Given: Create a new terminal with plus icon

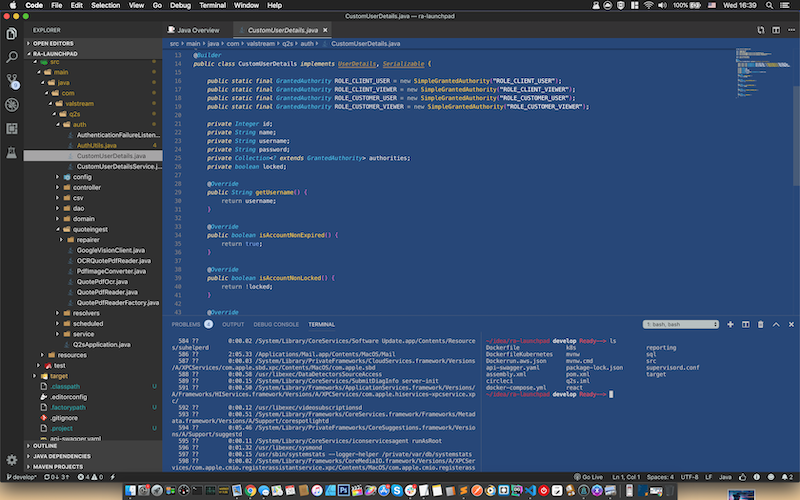Looking at the screenshot, I should pyautogui.click(x=731, y=324).
